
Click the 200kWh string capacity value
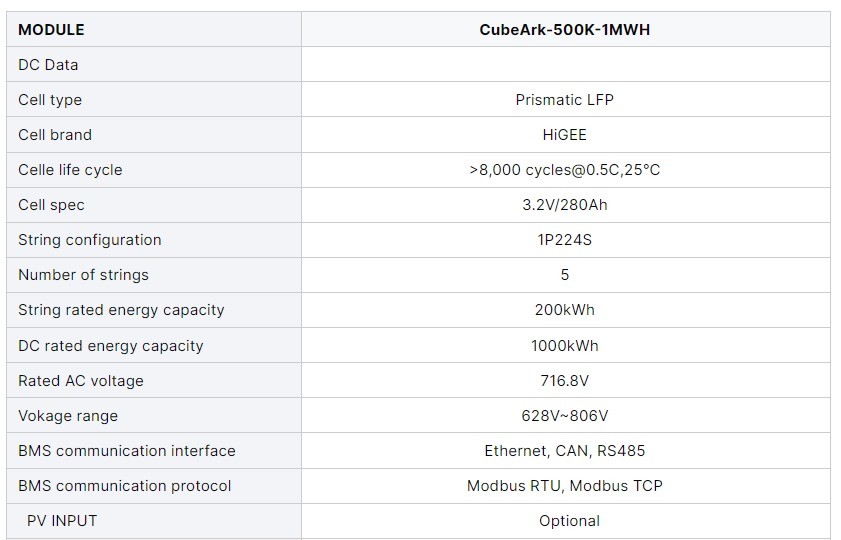click(564, 310)
